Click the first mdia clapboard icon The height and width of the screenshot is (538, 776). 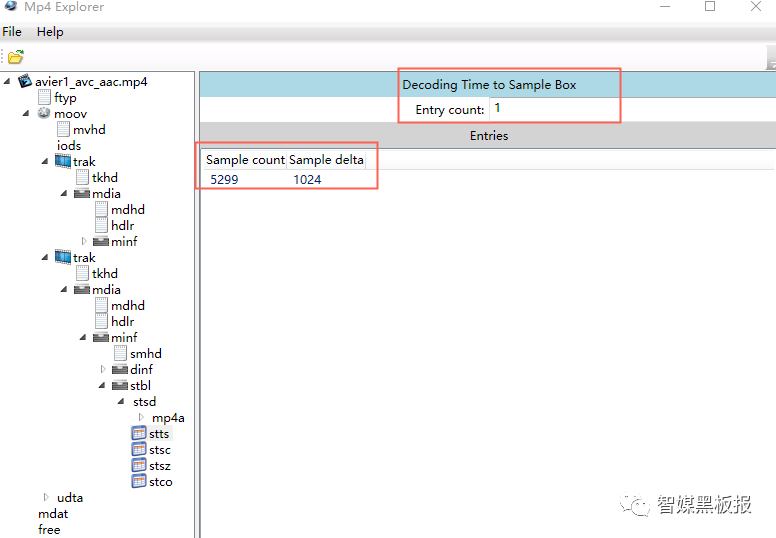(82, 194)
